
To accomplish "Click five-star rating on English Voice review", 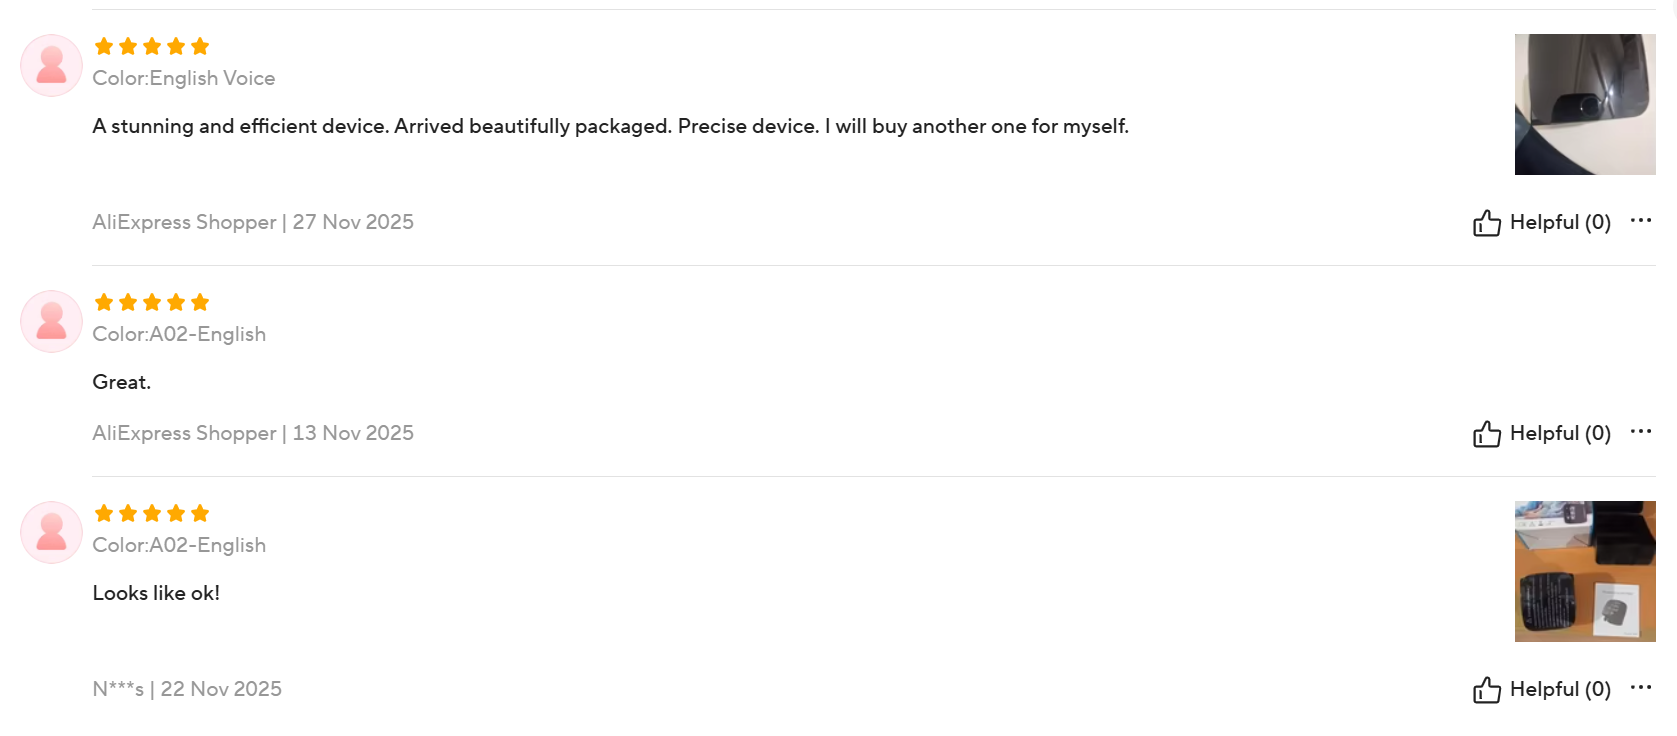I will pyautogui.click(x=151, y=46).
